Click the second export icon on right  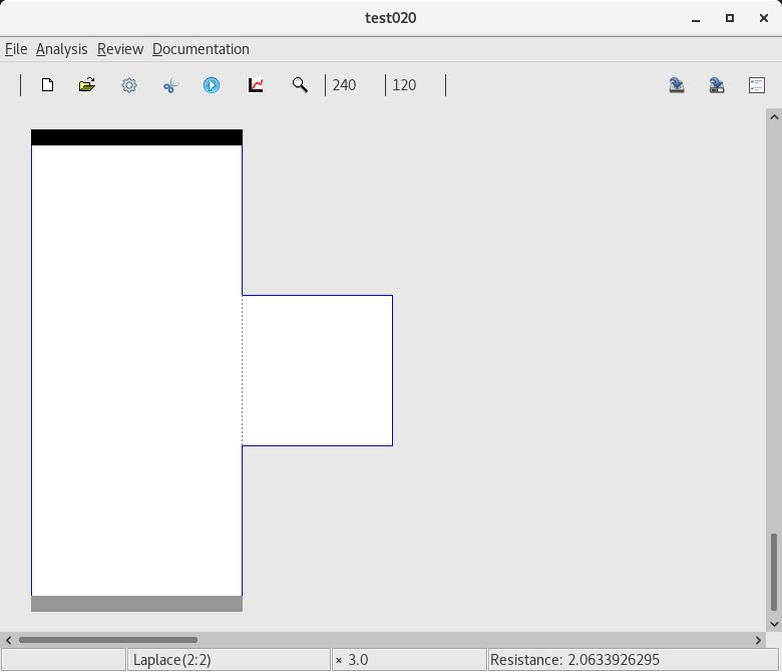tap(717, 85)
